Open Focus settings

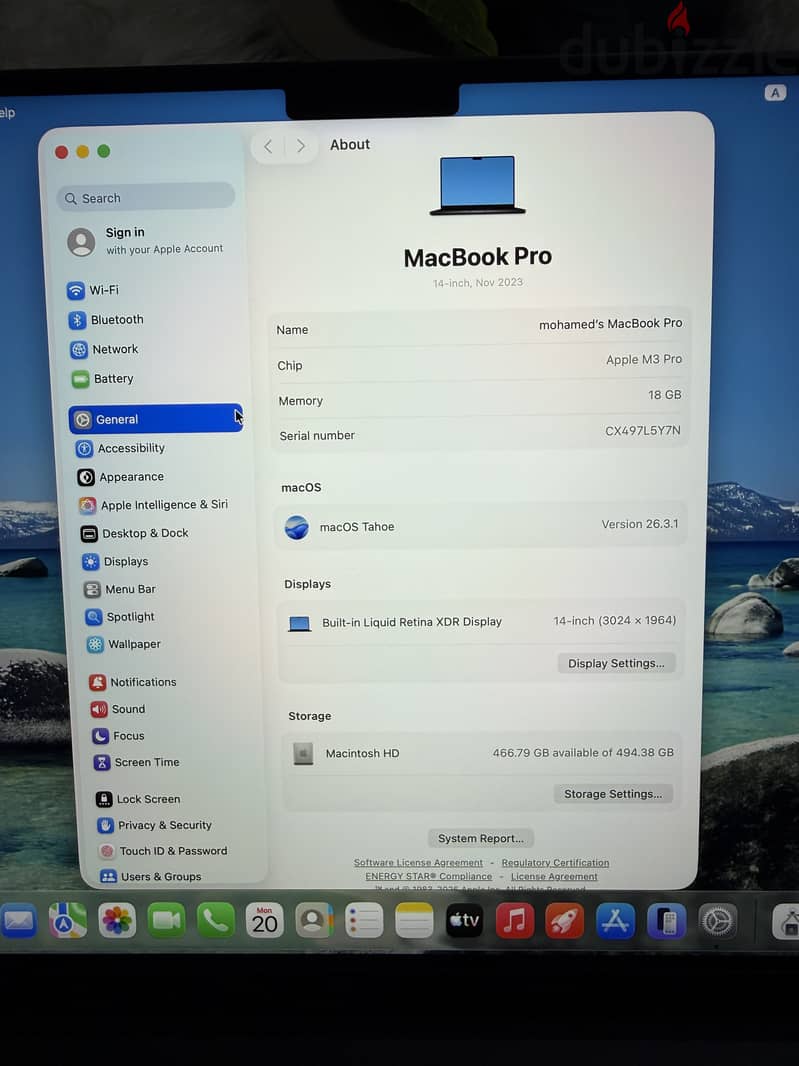click(118, 736)
